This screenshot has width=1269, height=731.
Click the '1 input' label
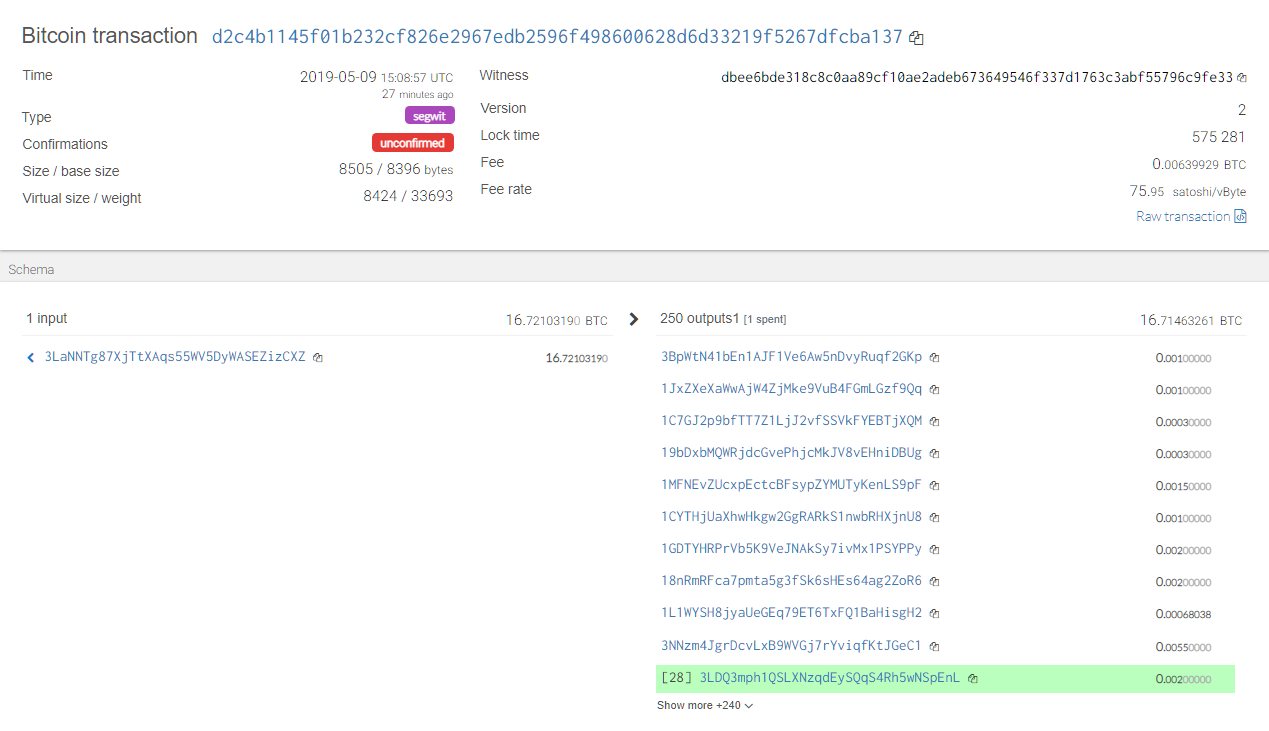point(47,319)
